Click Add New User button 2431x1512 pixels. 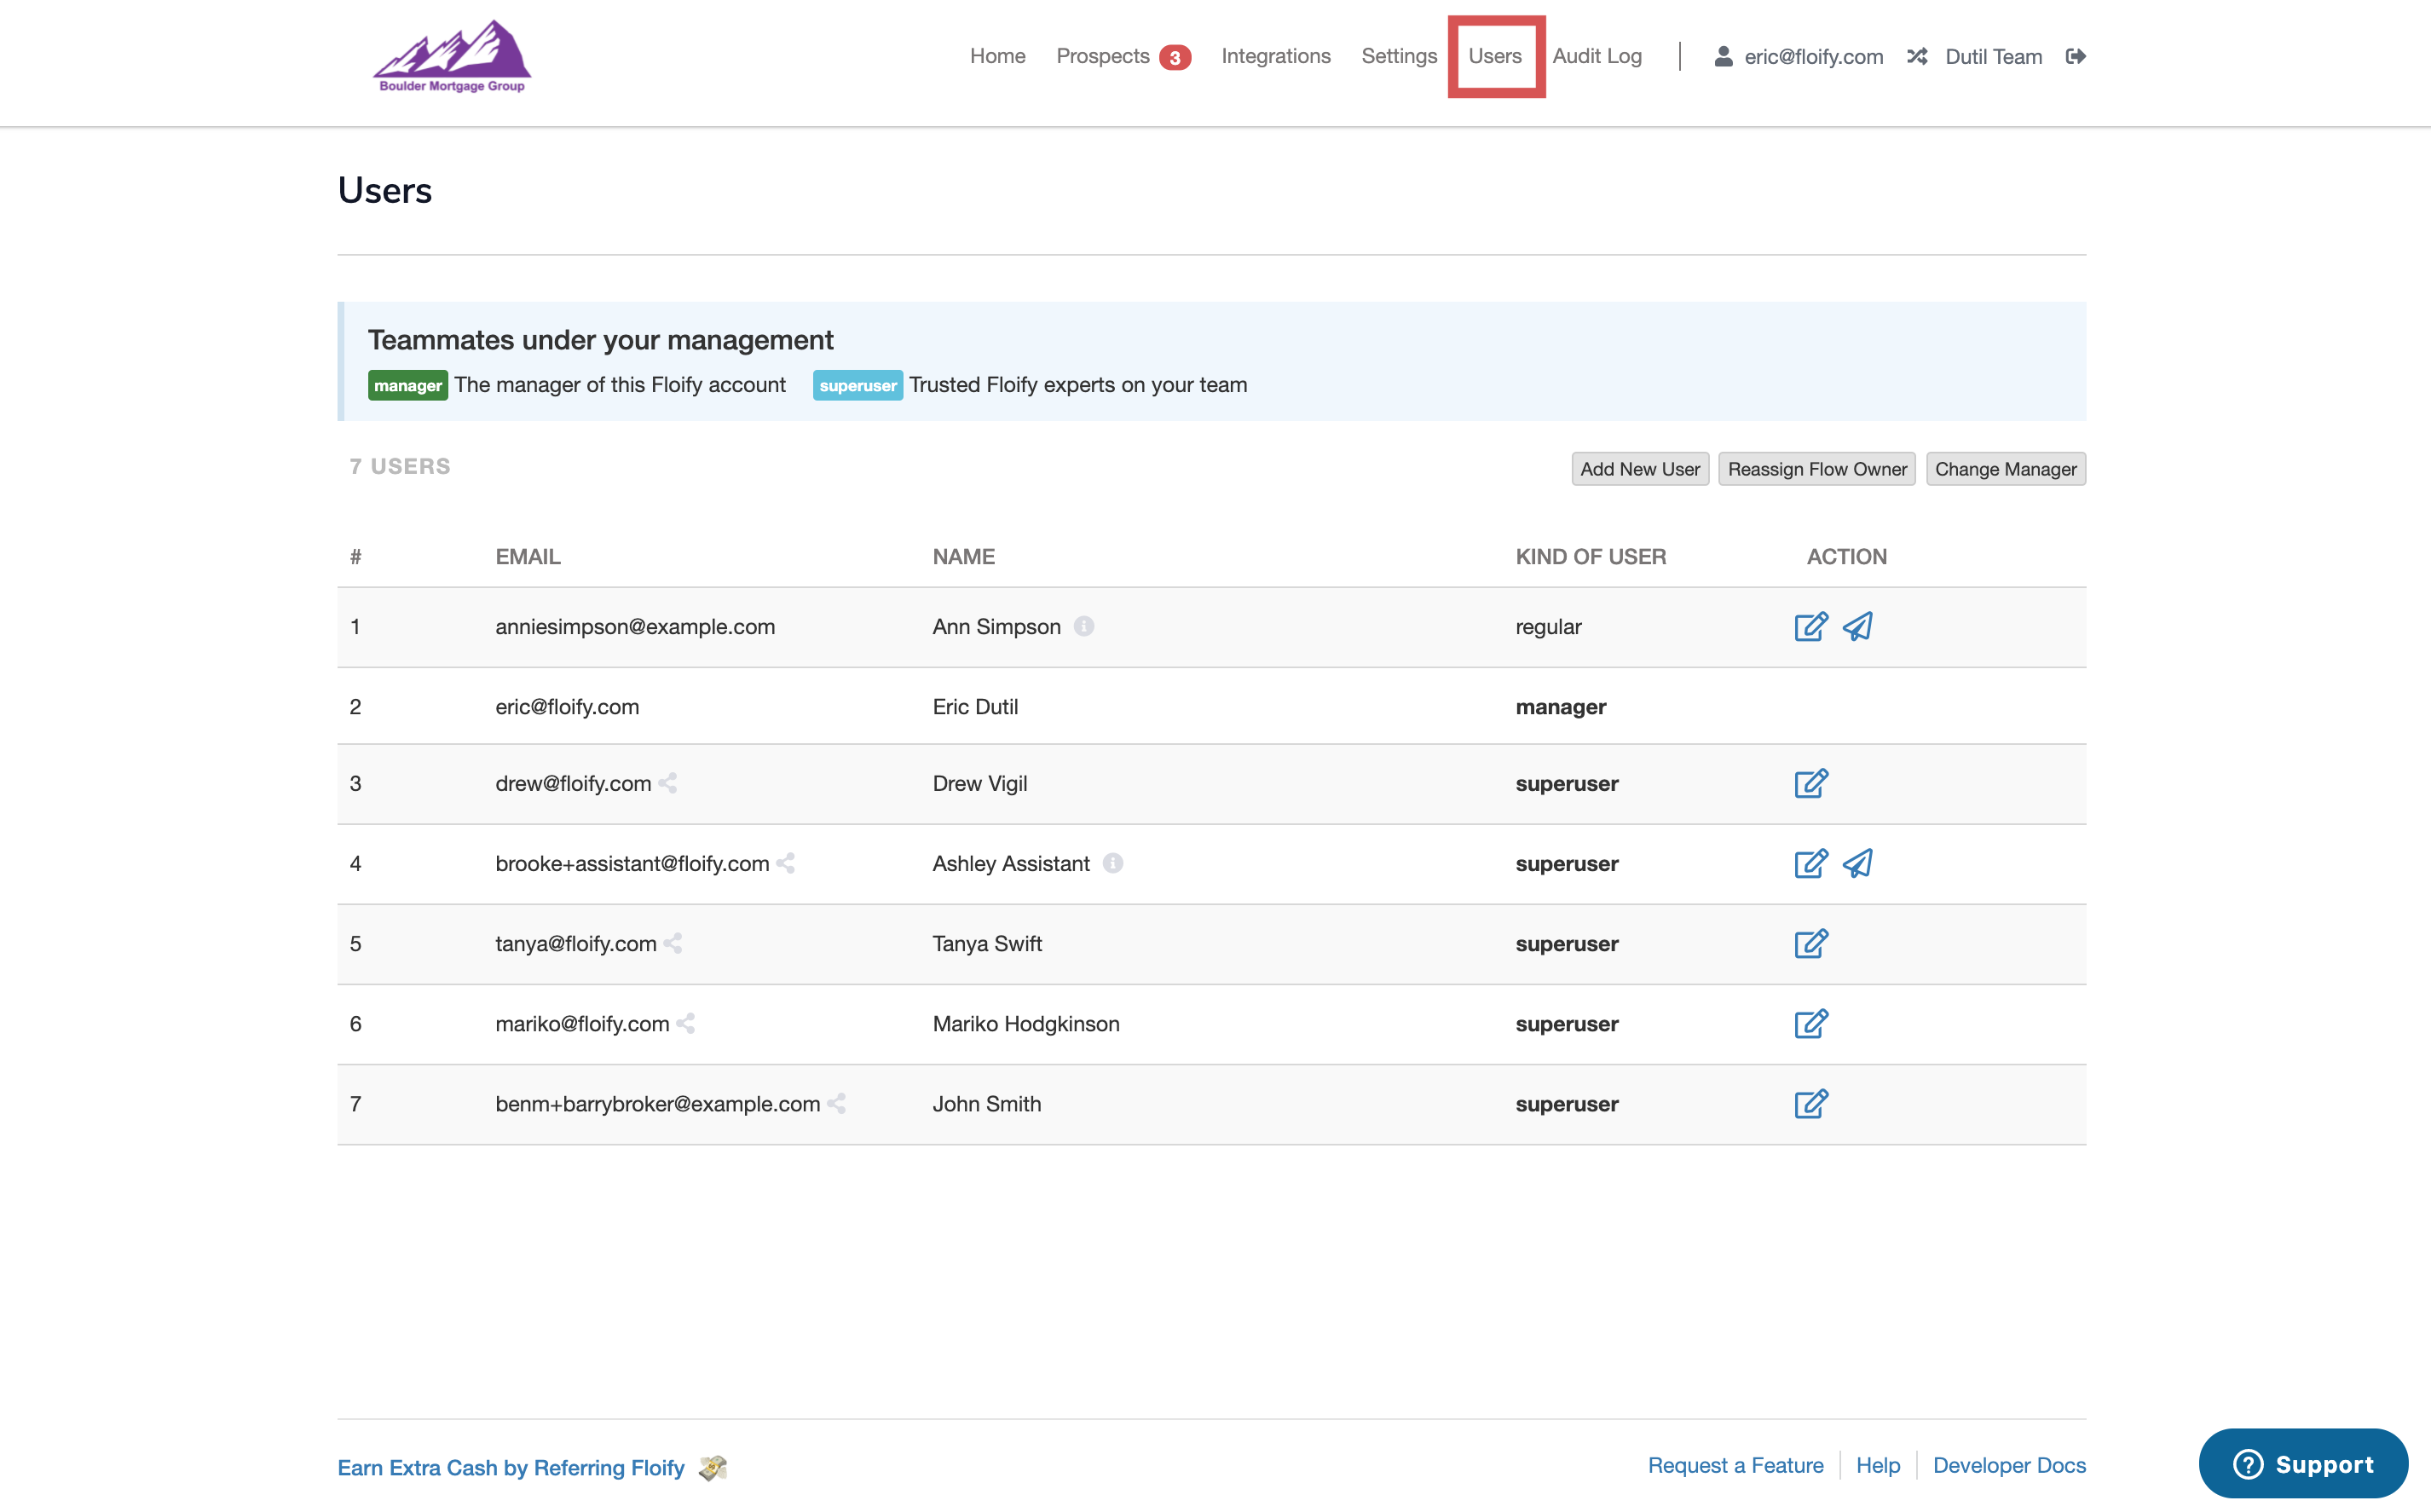(1639, 469)
